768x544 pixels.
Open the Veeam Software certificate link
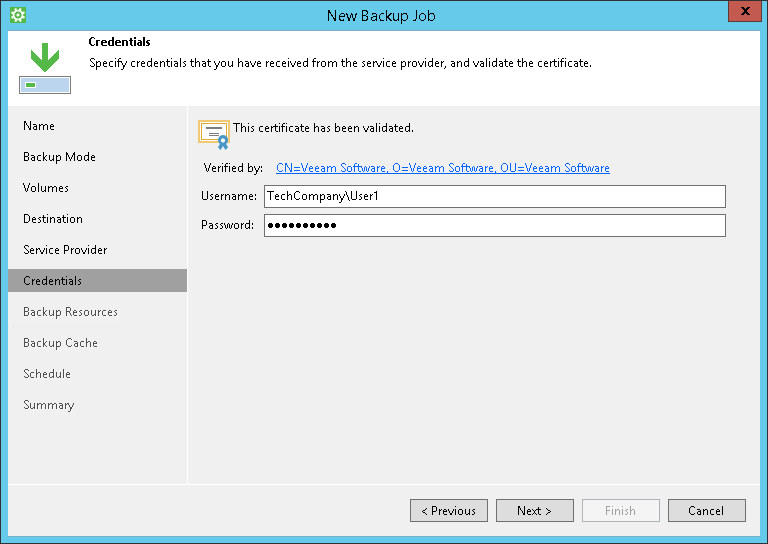pyautogui.click(x=442, y=168)
